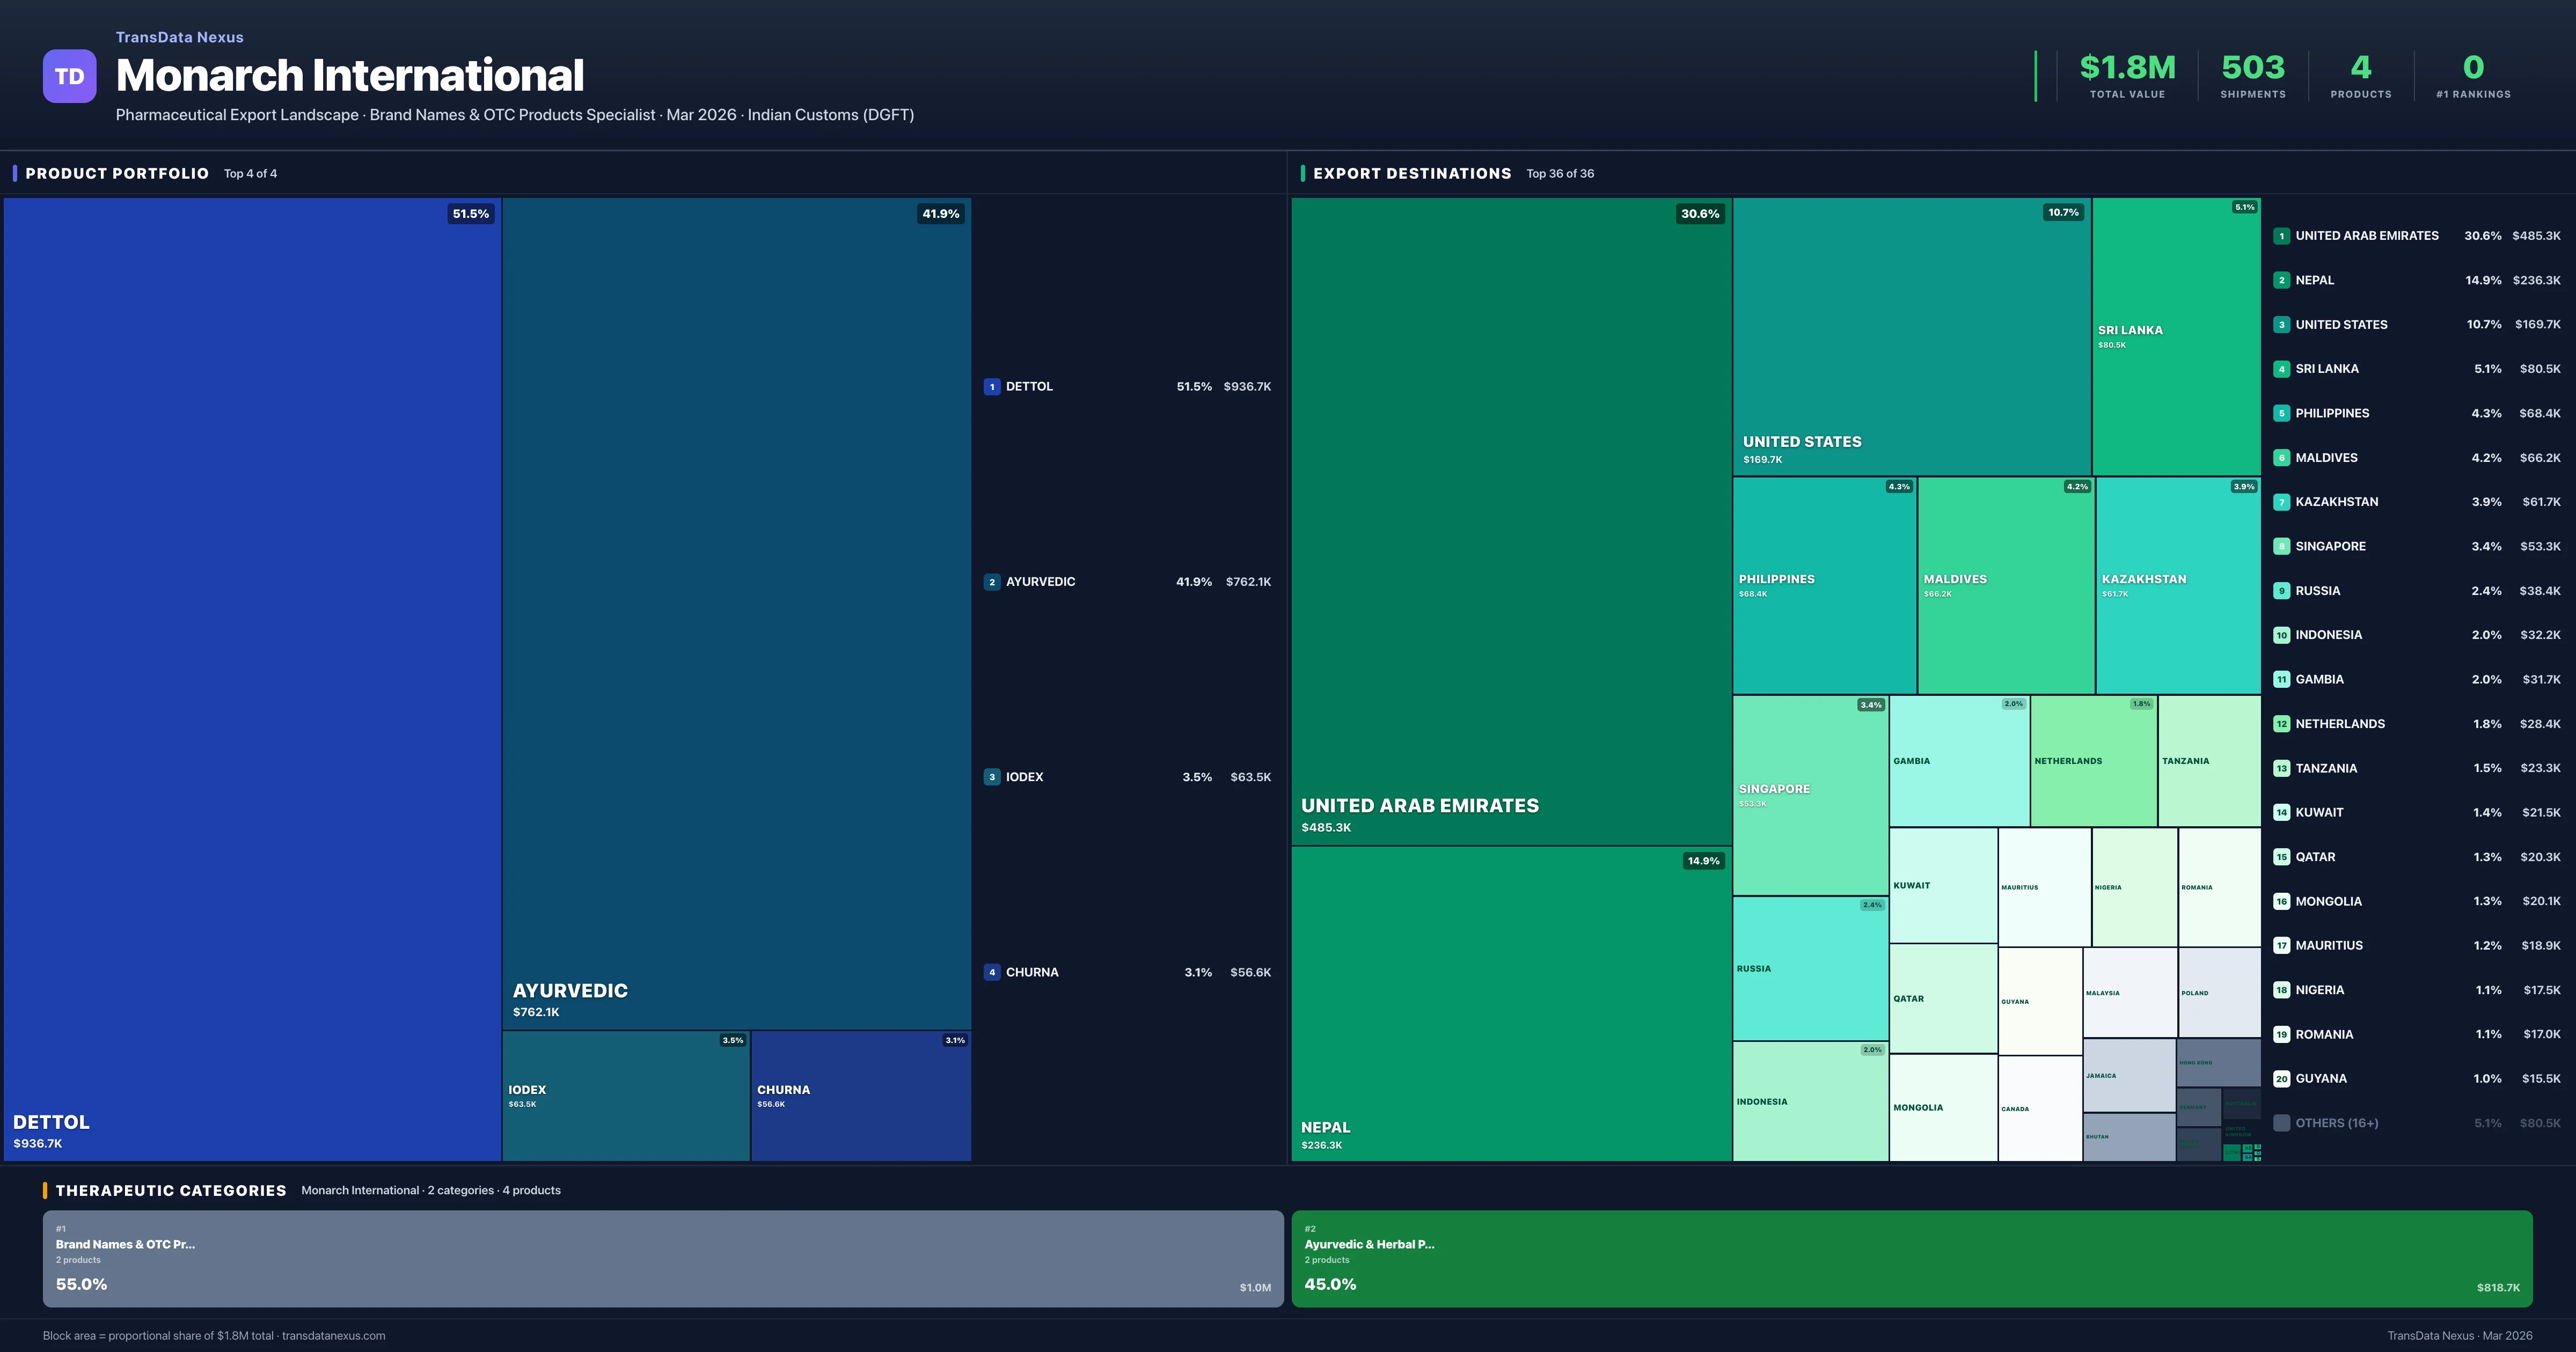Click rank badge 12 next to Netherlands
This screenshot has width=2576, height=1352.
coord(2282,723)
